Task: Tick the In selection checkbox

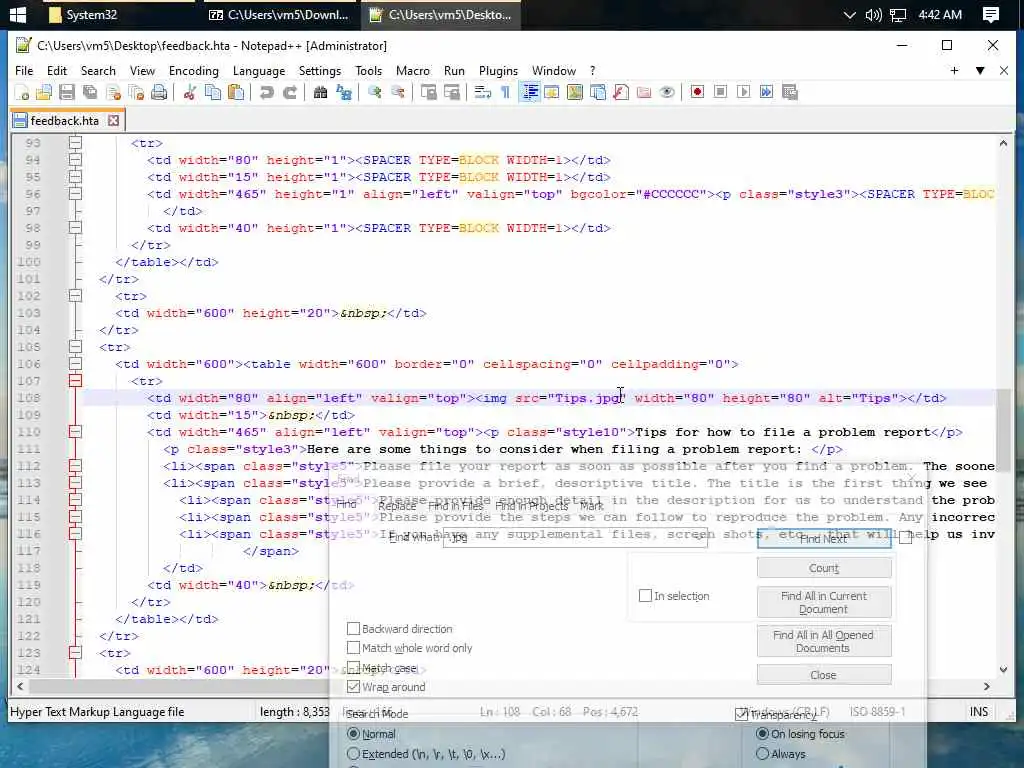Action: (645, 596)
